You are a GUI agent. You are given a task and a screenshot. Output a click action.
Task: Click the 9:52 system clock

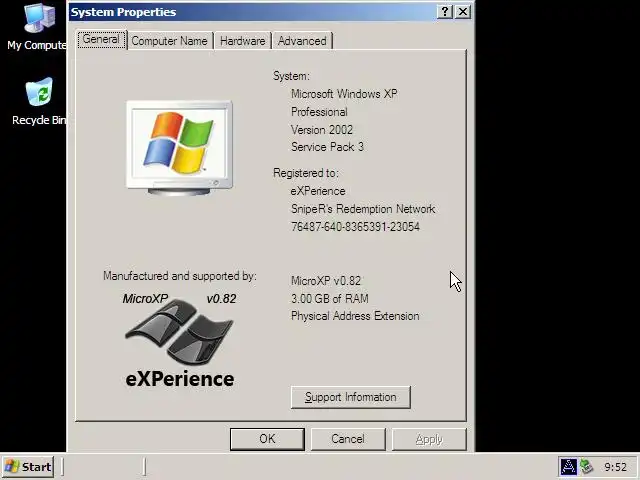(x=615, y=467)
